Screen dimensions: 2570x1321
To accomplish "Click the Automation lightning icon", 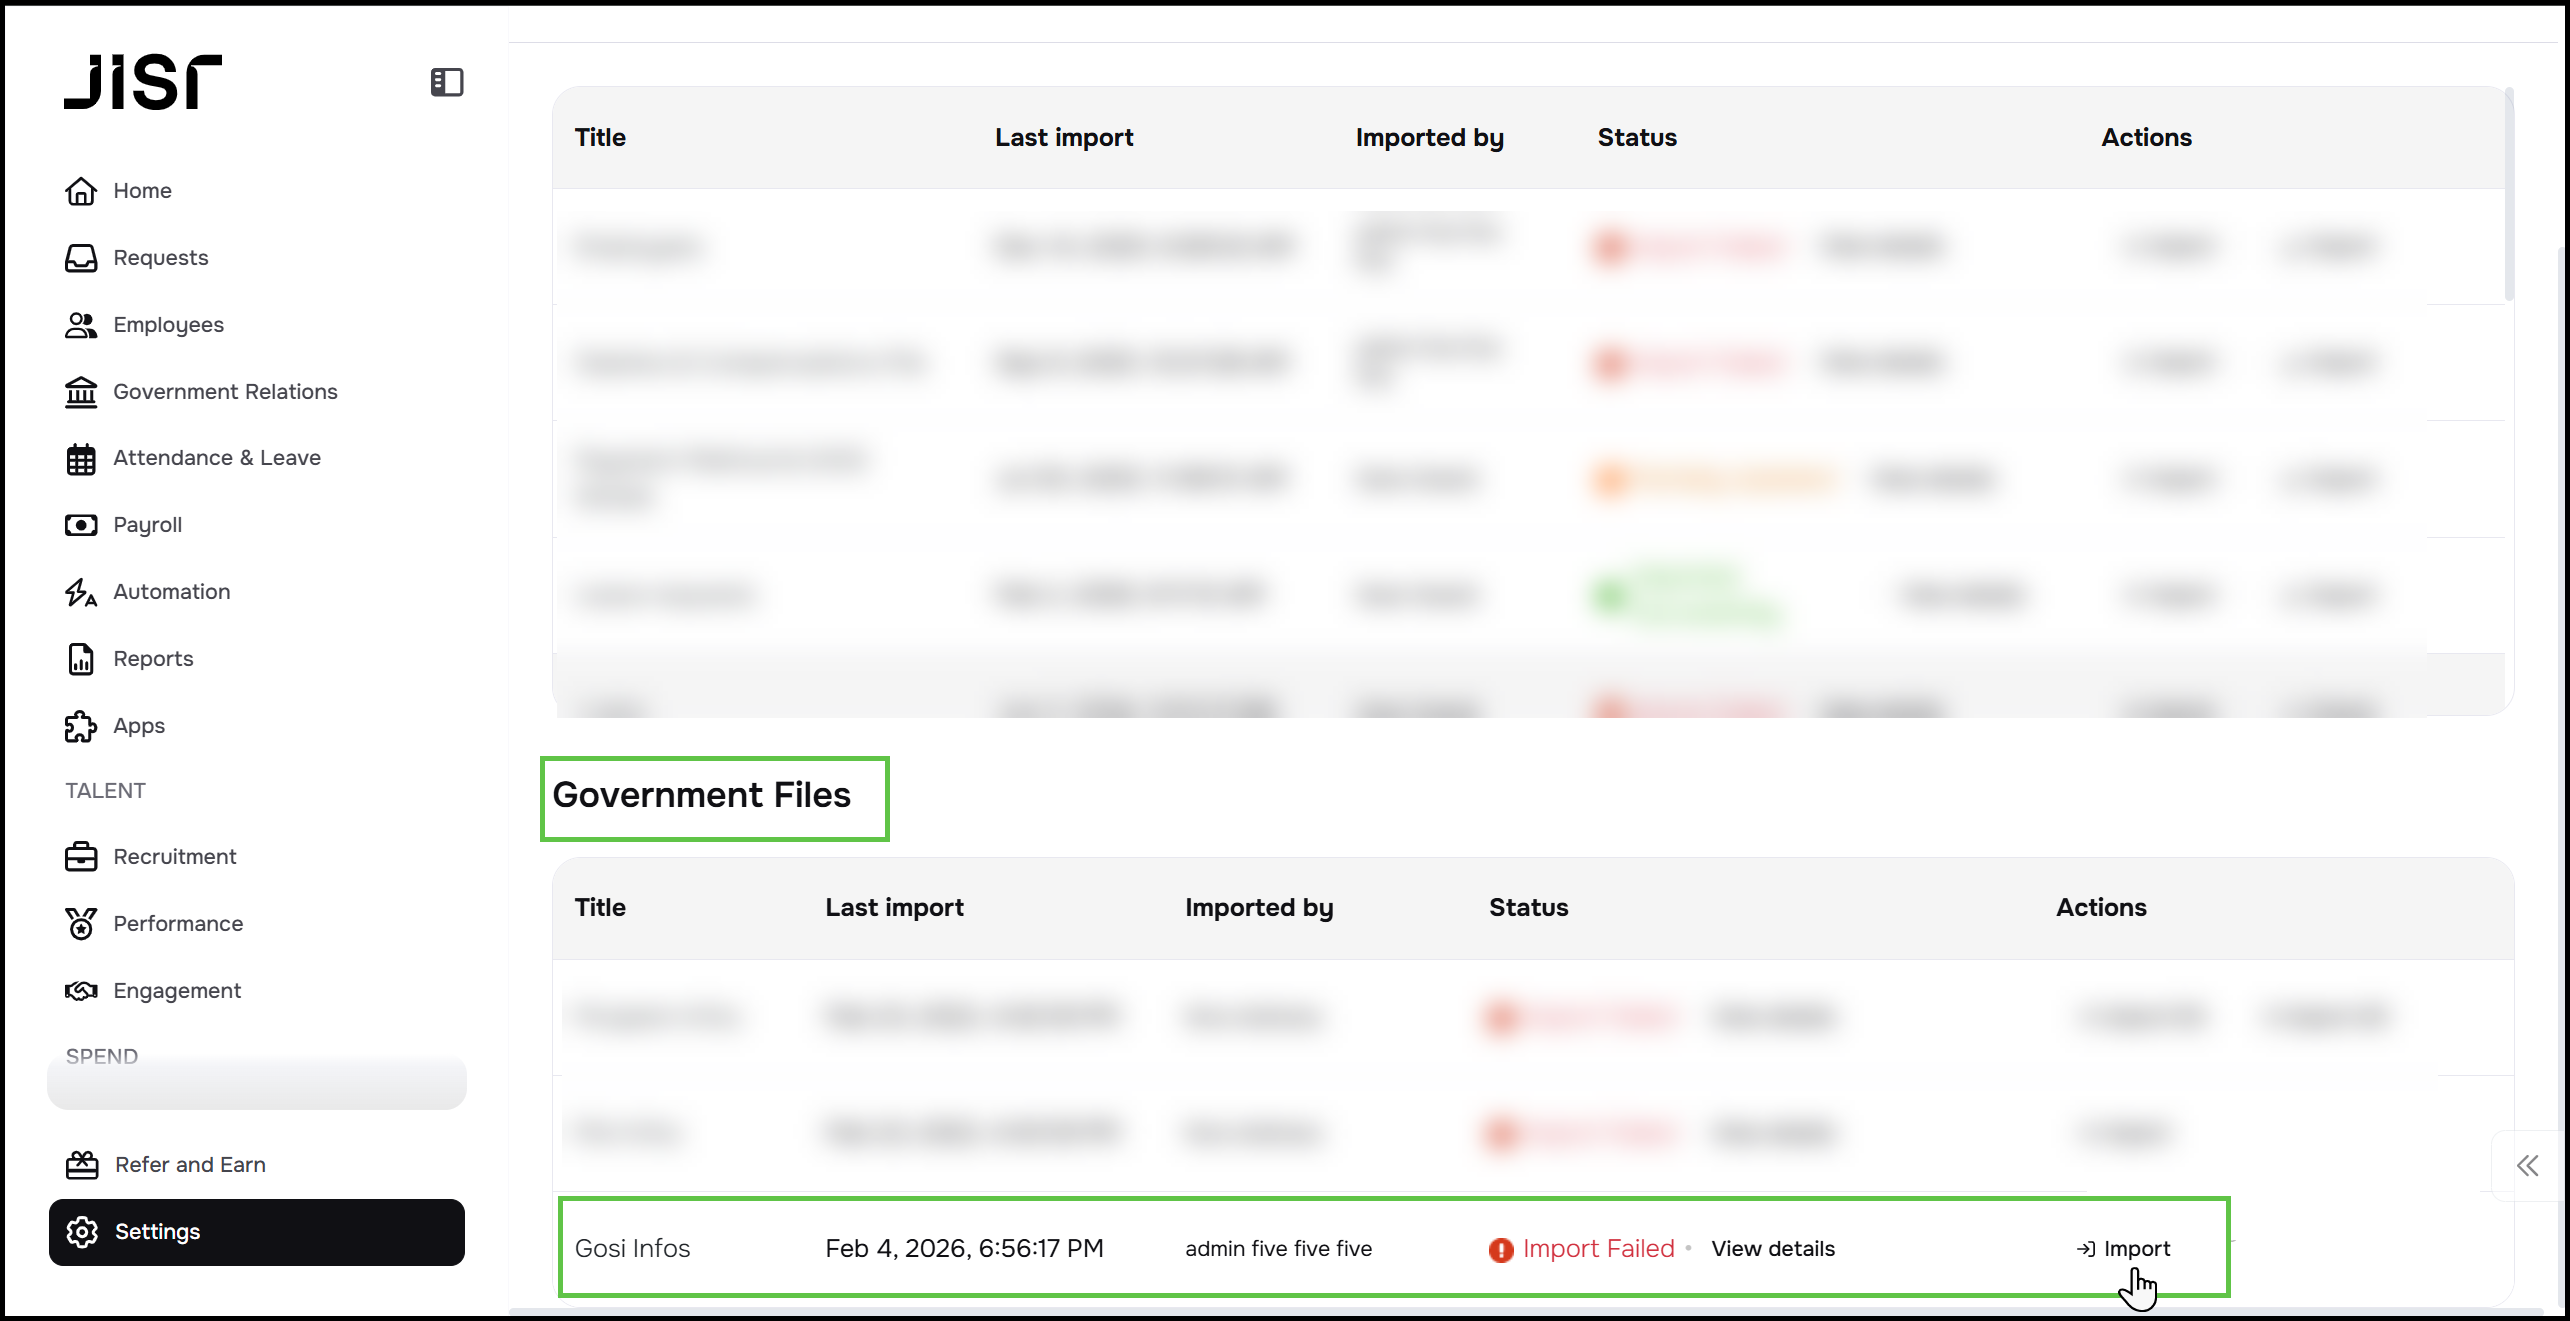I will [x=81, y=592].
